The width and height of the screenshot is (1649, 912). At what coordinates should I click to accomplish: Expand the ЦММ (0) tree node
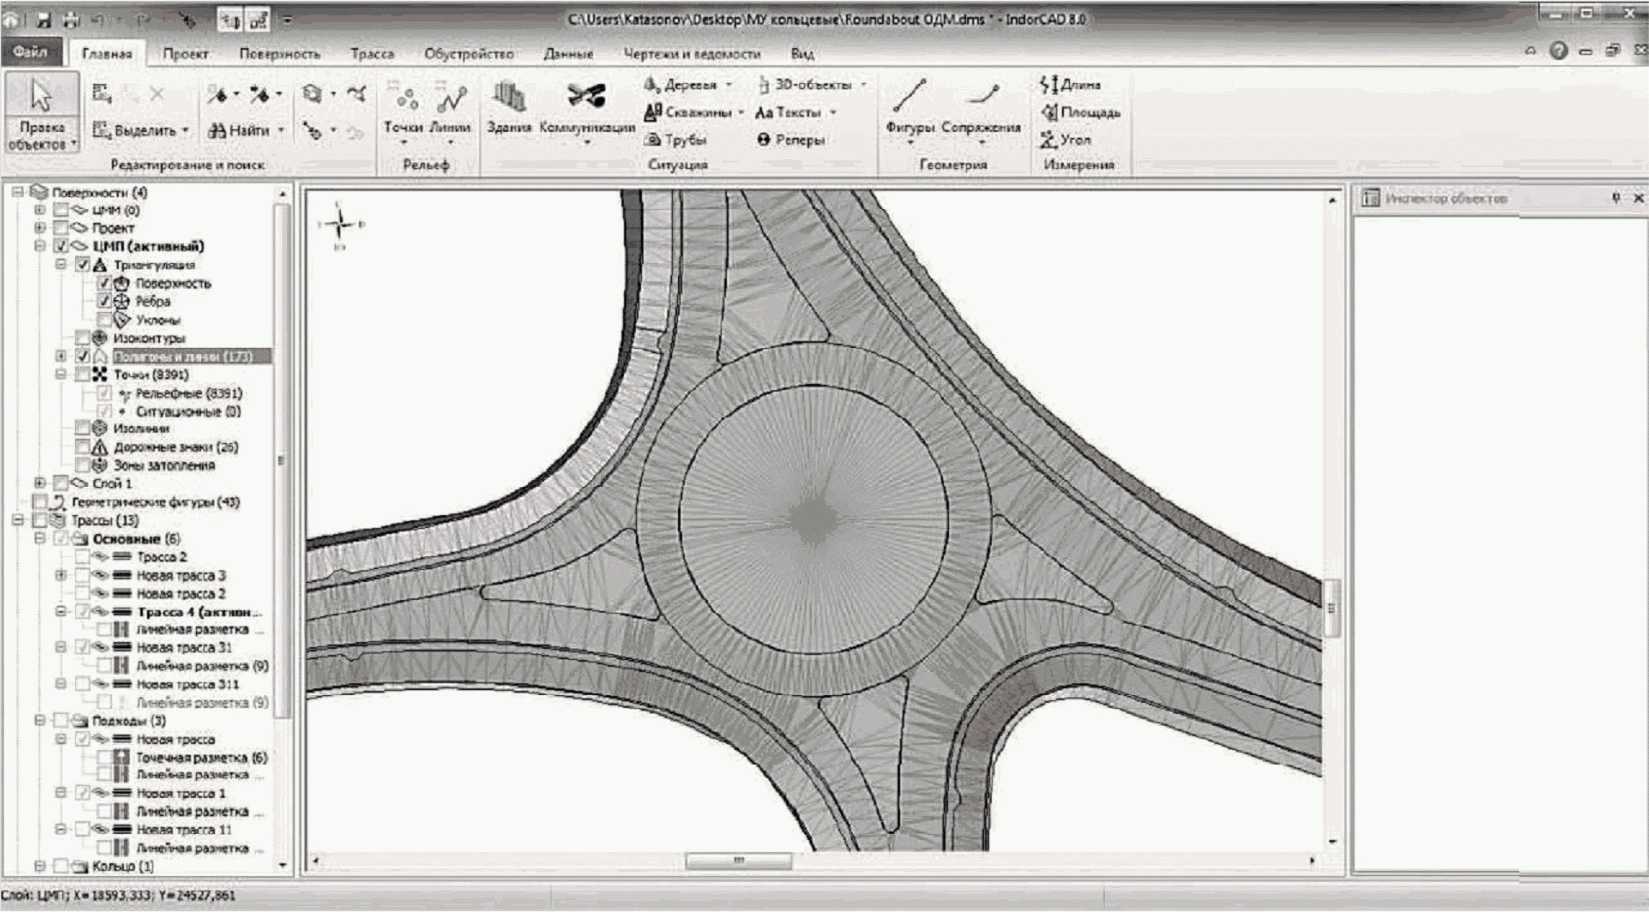tap(40, 210)
